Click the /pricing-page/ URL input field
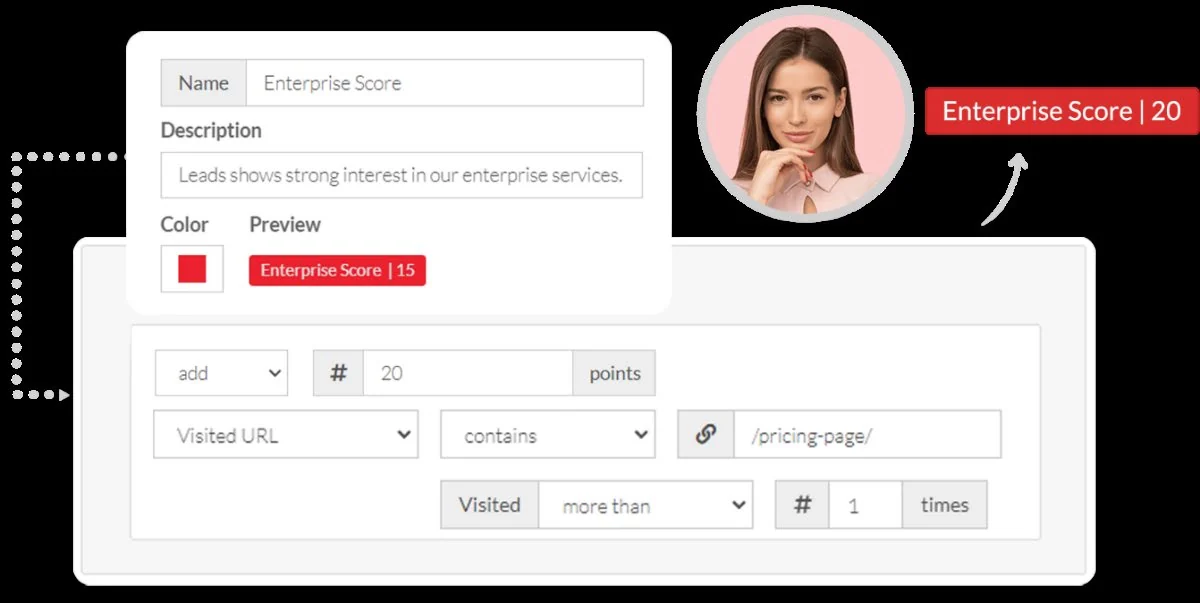 (x=867, y=435)
